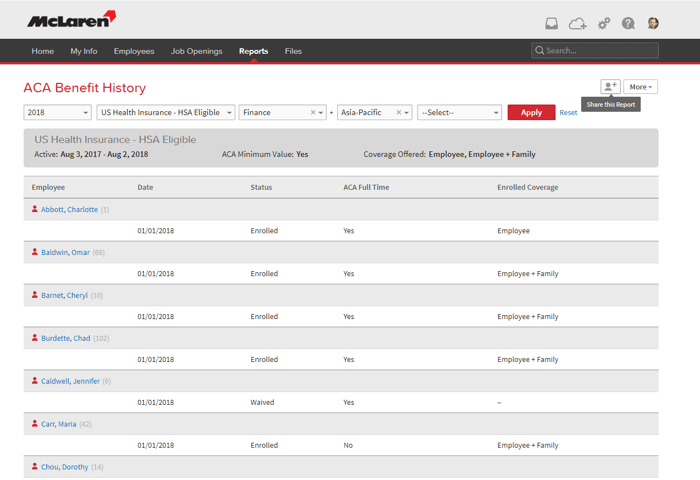Viewport: 700px width, 480px height.
Task: Click the Waived status in Caldwell's row
Action: [262, 402]
